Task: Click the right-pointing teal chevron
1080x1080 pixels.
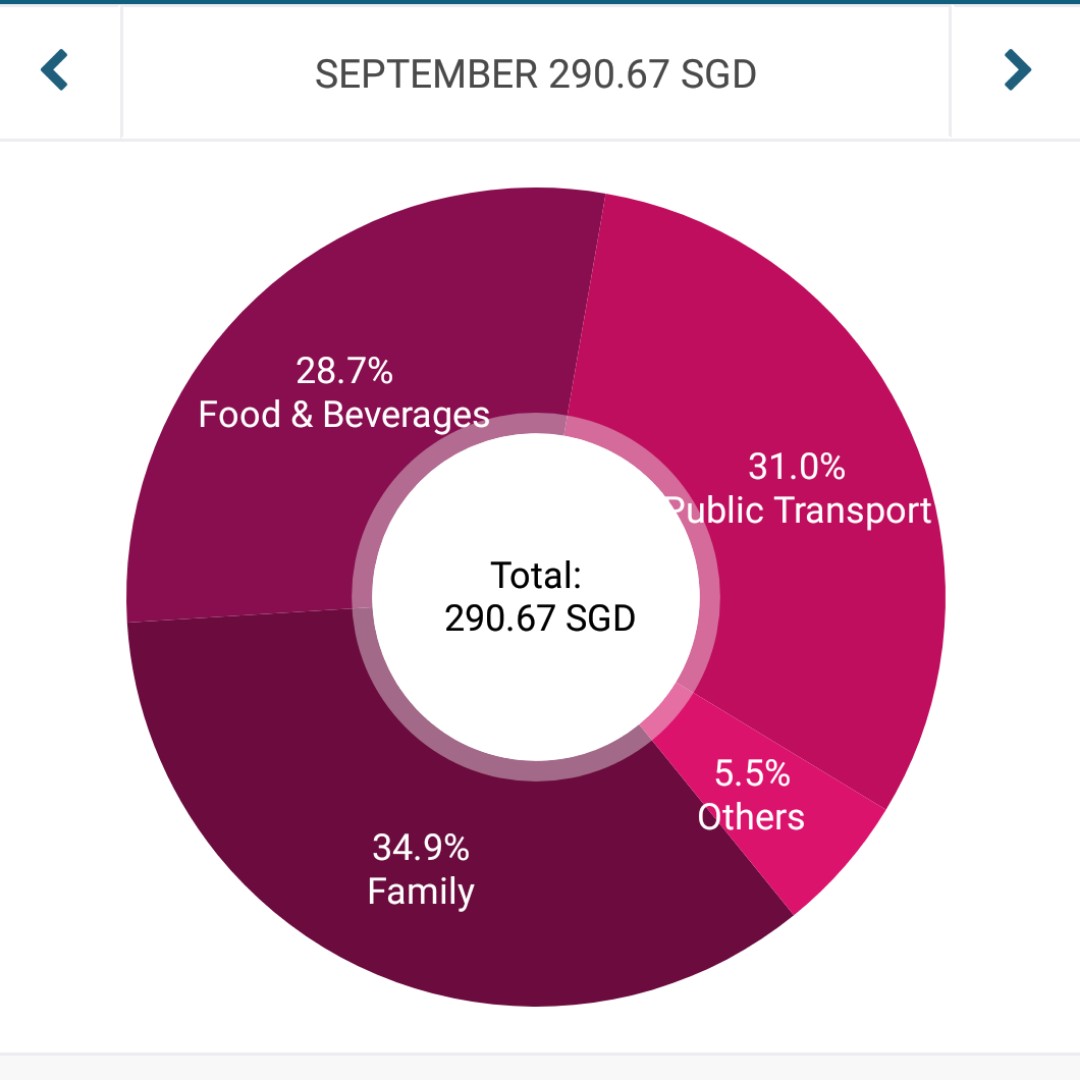Action: 1018,70
